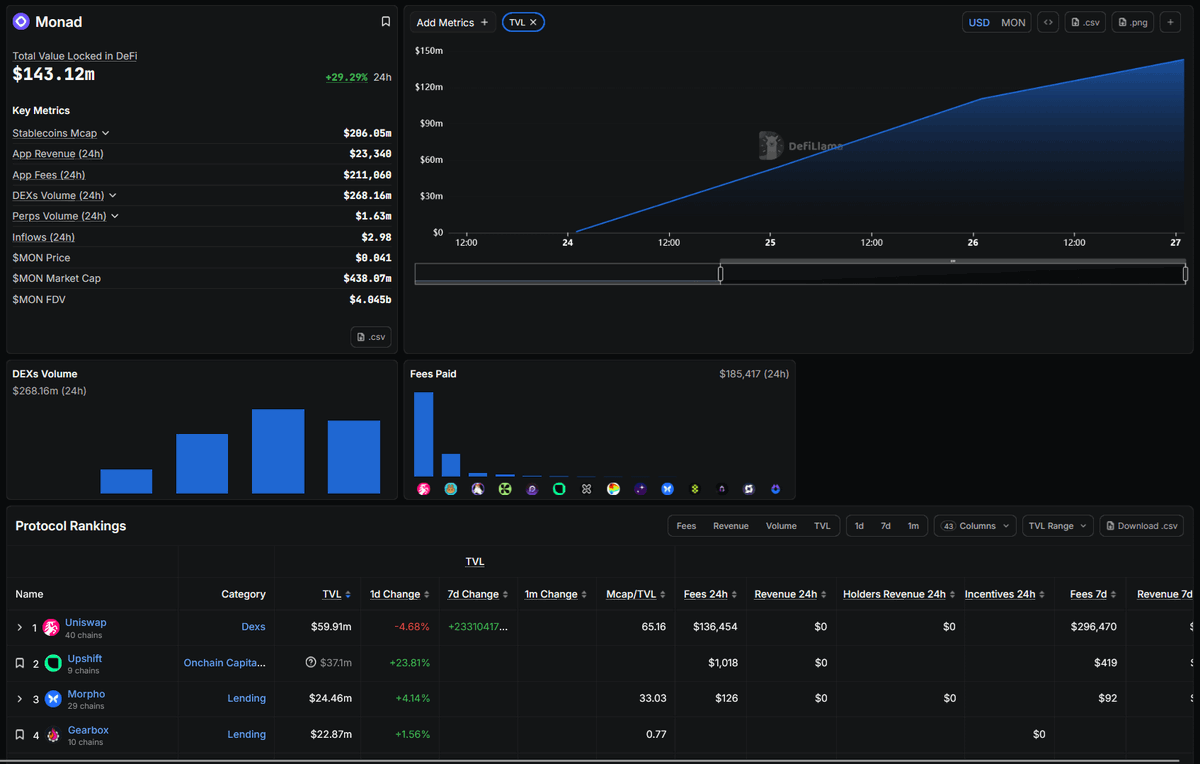Sort table by Mcap/TVL

pyautogui.click(x=636, y=594)
